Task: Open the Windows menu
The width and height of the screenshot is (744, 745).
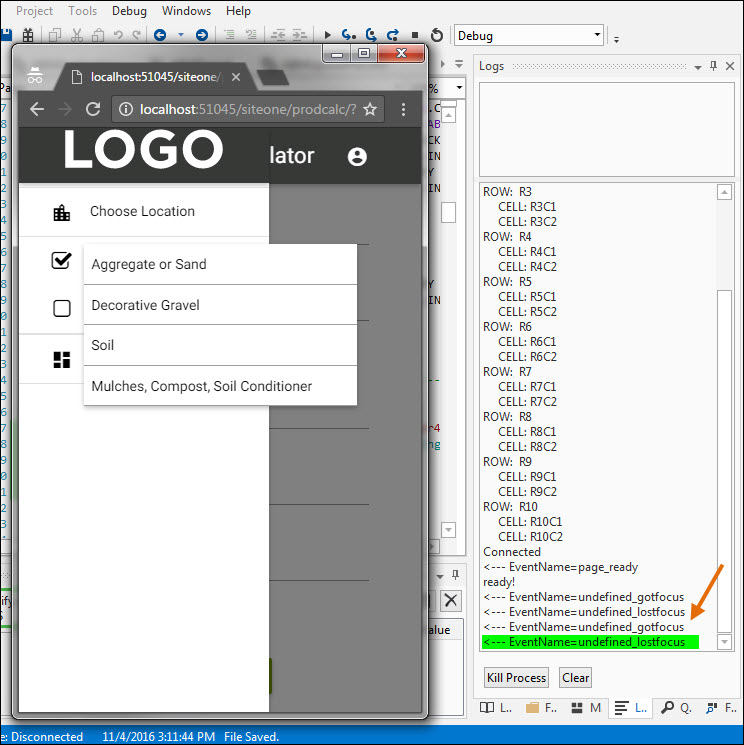Action: click(x=186, y=10)
